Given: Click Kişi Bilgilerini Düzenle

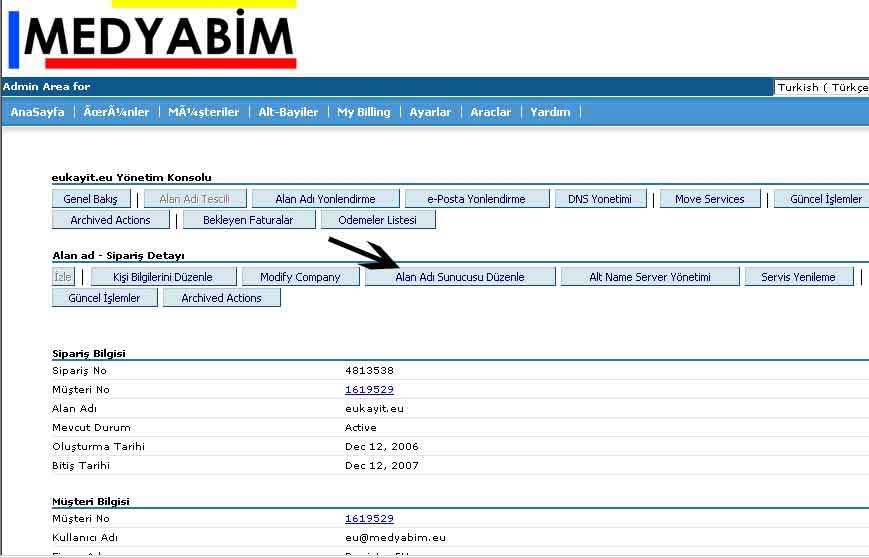Looking at the screenshot, I should (165, 277).
